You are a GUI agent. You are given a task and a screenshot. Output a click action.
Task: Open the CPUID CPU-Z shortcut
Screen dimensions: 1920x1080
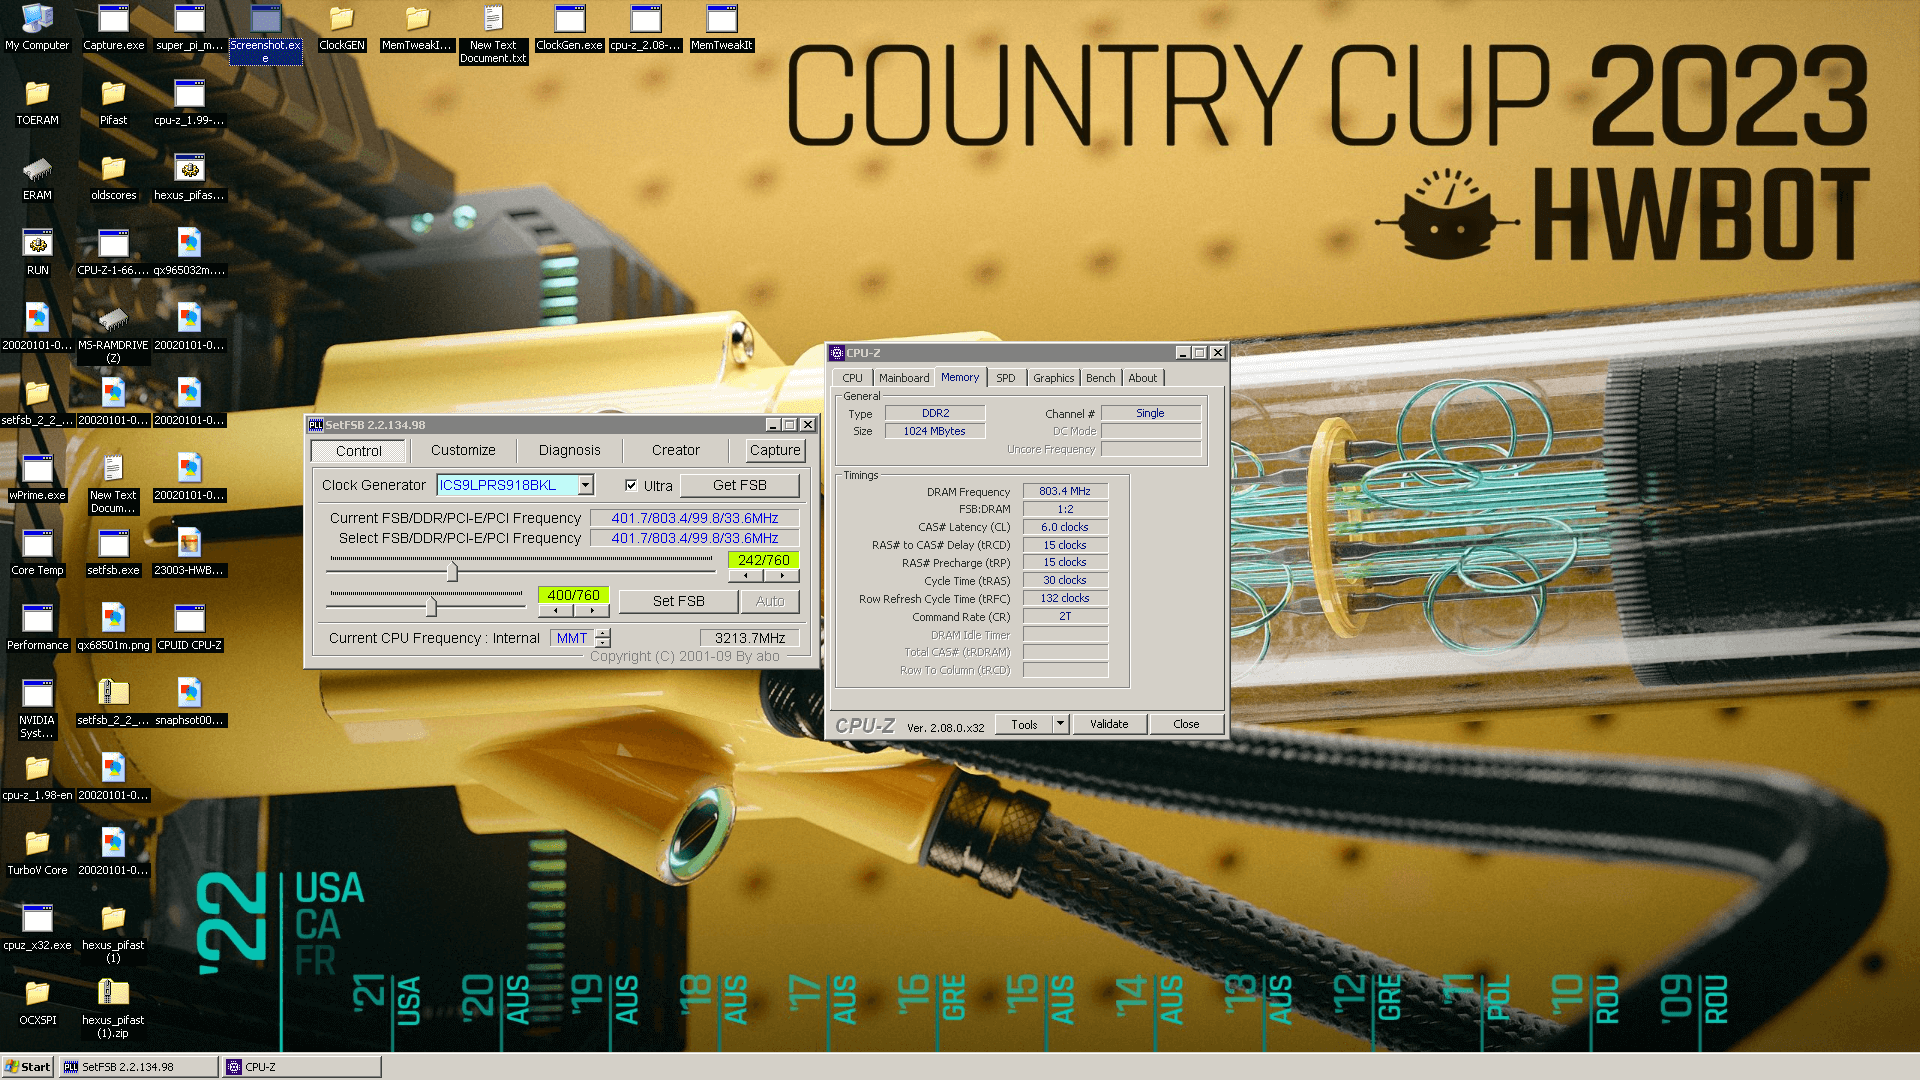pos(189,628)
